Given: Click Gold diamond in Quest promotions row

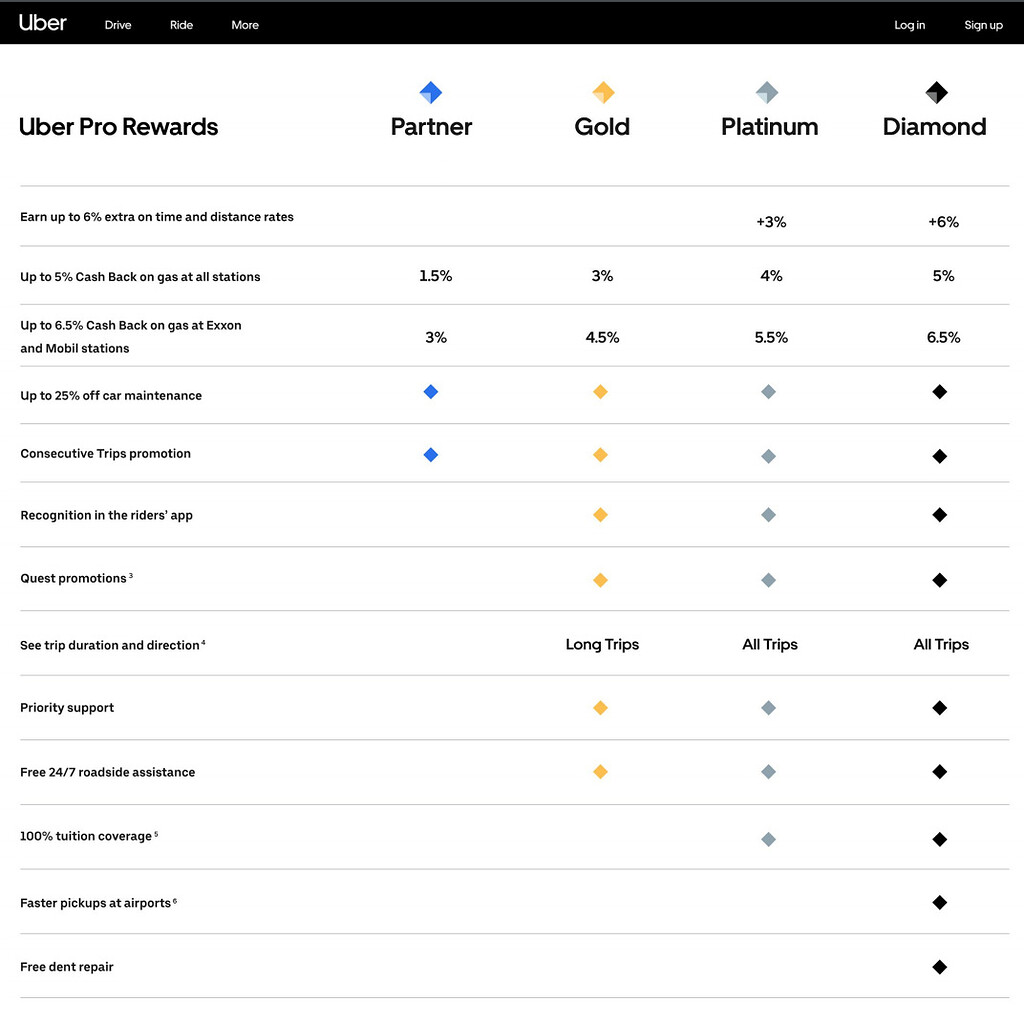Looking at the screenshot, I should pyautogui.click(x=600, y=580).
